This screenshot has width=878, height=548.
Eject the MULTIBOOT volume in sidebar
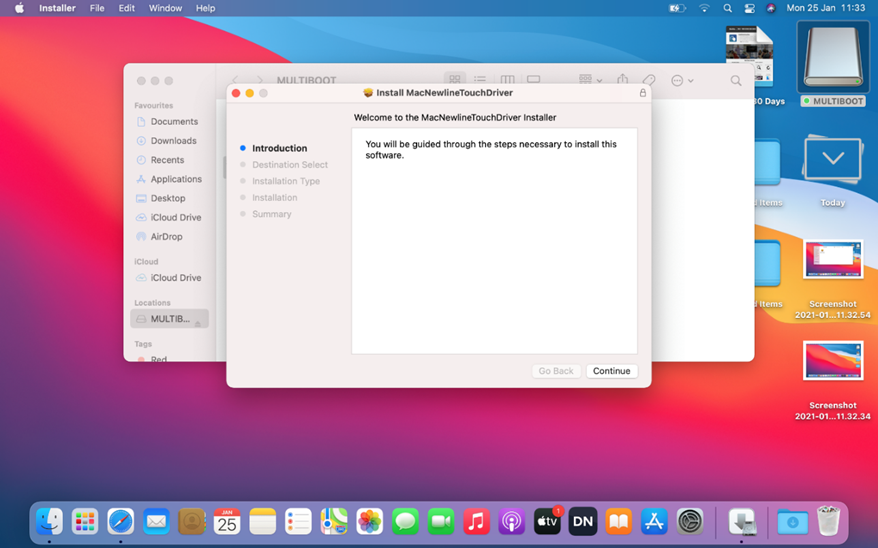pyautogui.click(x=198, y=320)
